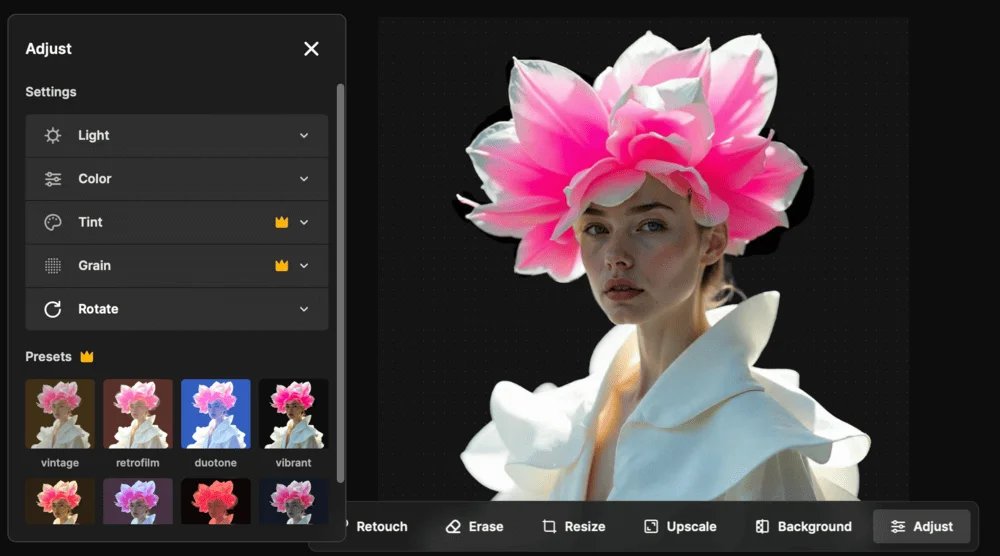This screenshot has height=556, width=1000.
Task: Click the Tint palette icon
Action: click(x=53, y=222)
